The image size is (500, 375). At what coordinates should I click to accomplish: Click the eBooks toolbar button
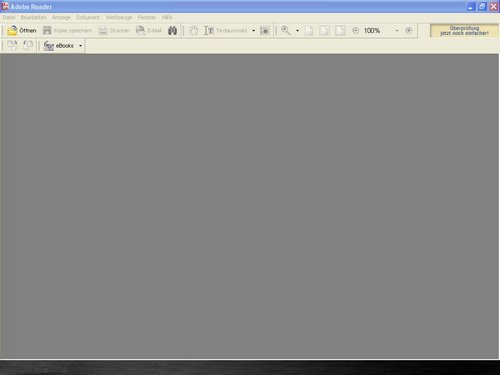point(59,46)
